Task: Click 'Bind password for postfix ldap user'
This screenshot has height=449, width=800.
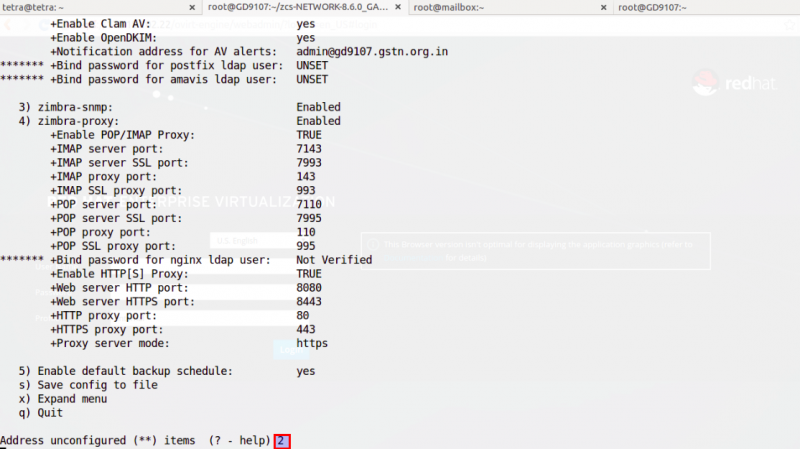Action: pyautogui.click(x=166, y=65)
